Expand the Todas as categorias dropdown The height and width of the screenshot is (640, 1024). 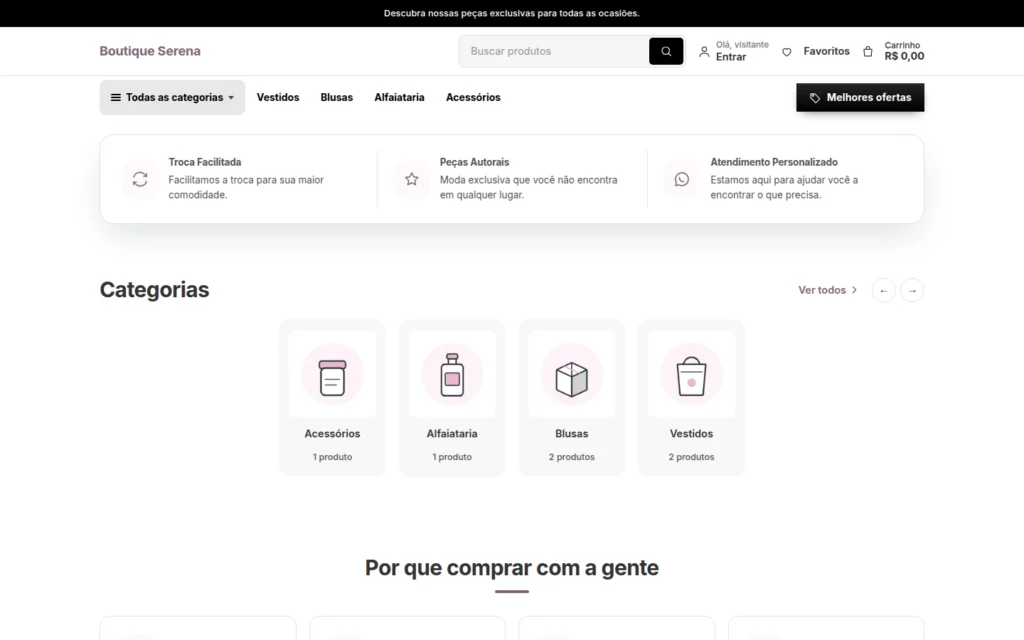172,97
